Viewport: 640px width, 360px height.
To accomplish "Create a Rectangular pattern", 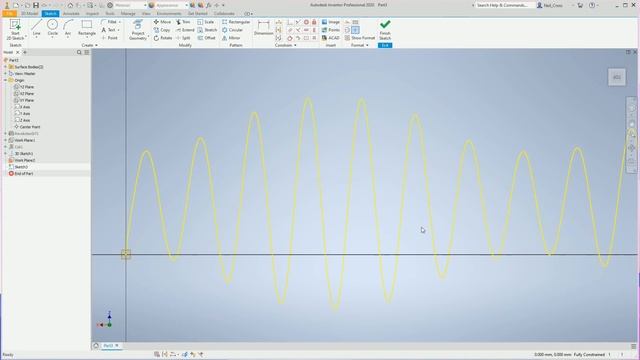I will click(x=236, y=22).
